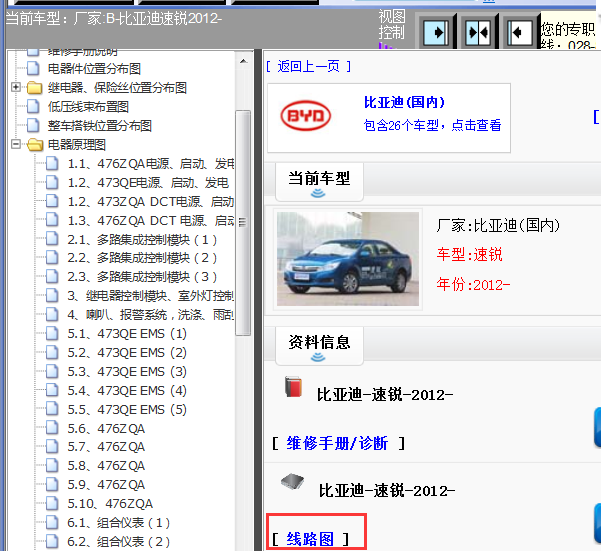Open 1.3、476ZQA DCT 电源 diagram

151,221
